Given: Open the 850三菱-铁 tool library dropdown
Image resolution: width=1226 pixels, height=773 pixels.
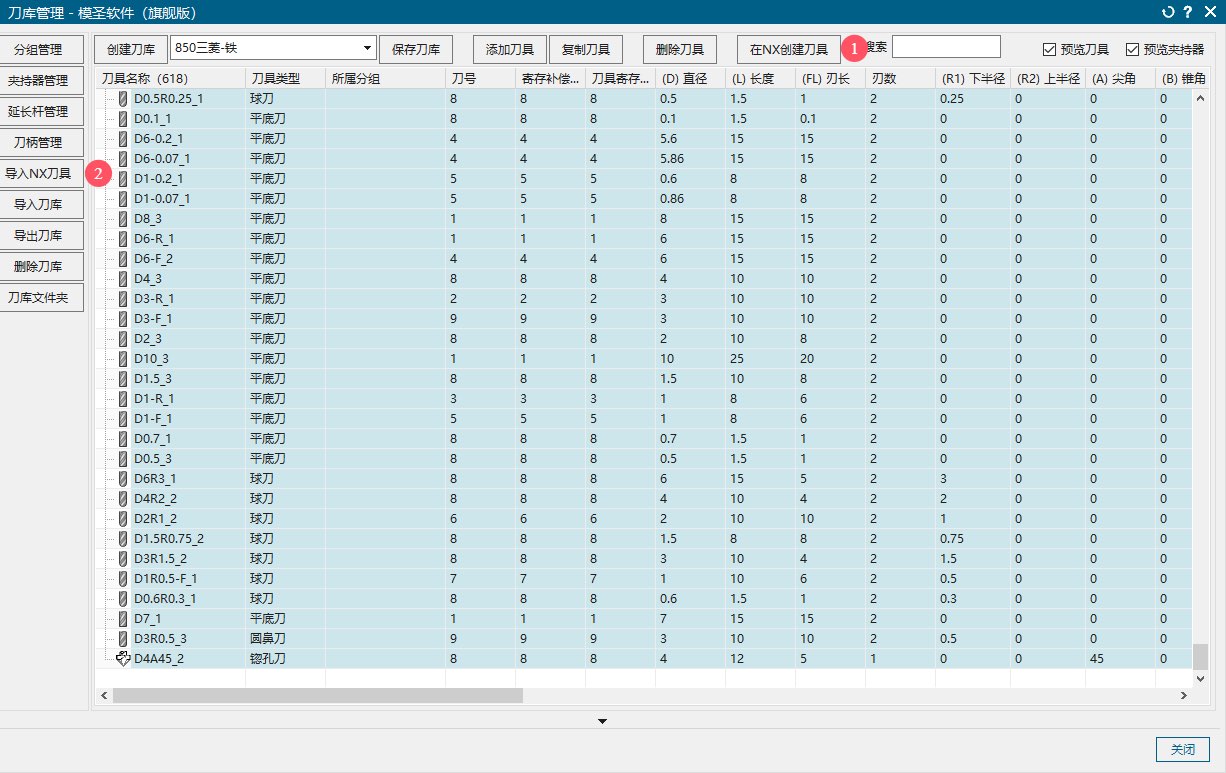Looking at the screenshot, I should pos(274,47).
